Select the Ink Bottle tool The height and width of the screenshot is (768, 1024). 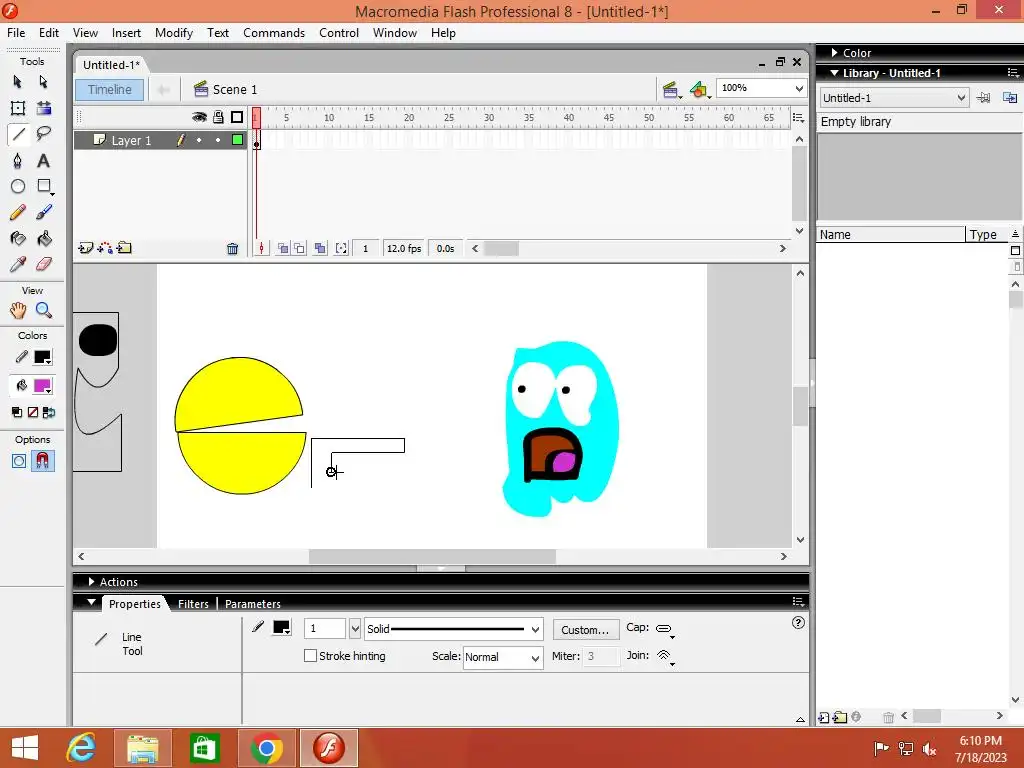[18, 238]
